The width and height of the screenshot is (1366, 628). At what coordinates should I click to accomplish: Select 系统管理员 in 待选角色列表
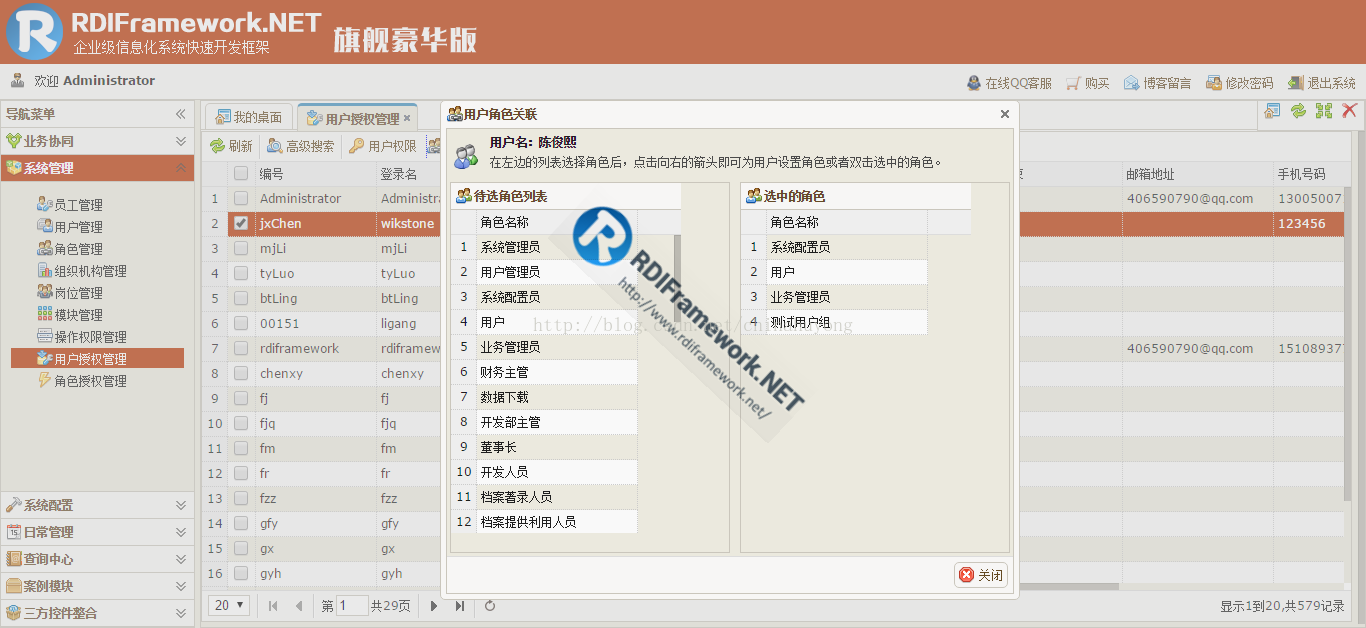[x=544, y=247]
